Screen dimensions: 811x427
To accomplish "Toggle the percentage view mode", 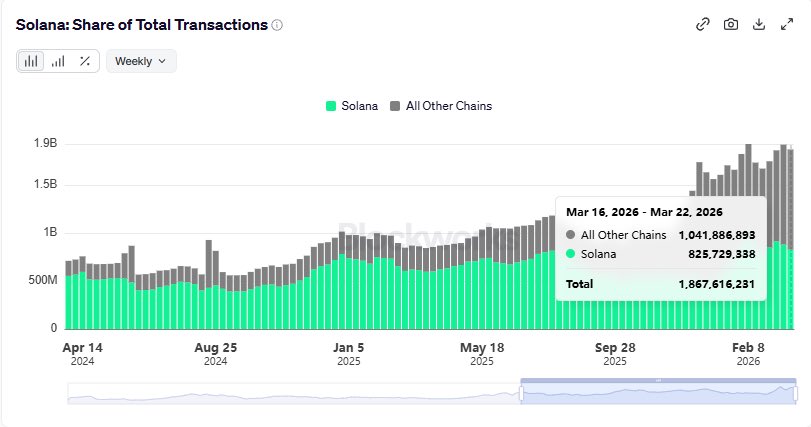I will pos(85,61).
